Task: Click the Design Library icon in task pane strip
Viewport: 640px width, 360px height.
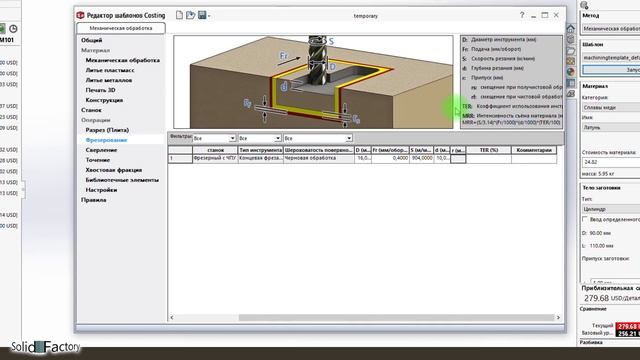Action: [571, 40]
